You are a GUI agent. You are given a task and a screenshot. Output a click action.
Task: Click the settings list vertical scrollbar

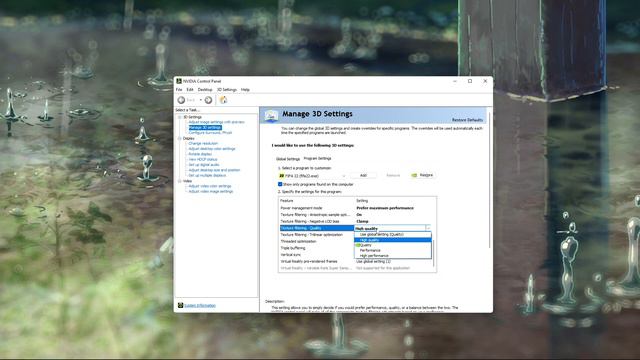tap(434, 253)
